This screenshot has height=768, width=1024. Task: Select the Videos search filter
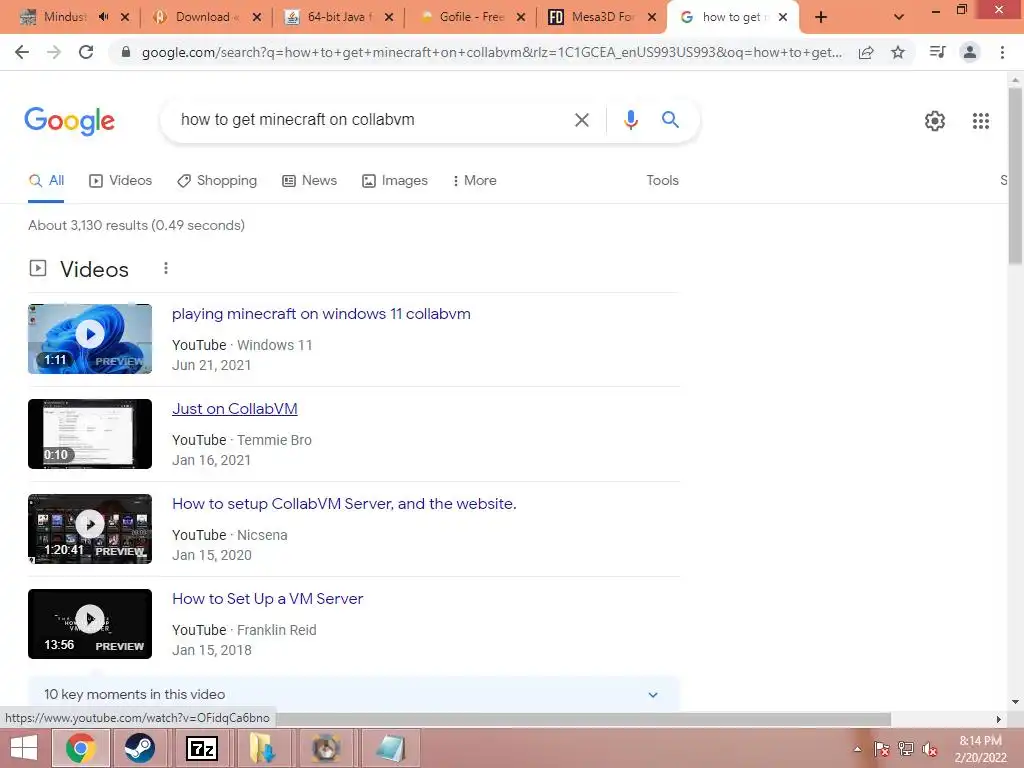pos(120,180)
